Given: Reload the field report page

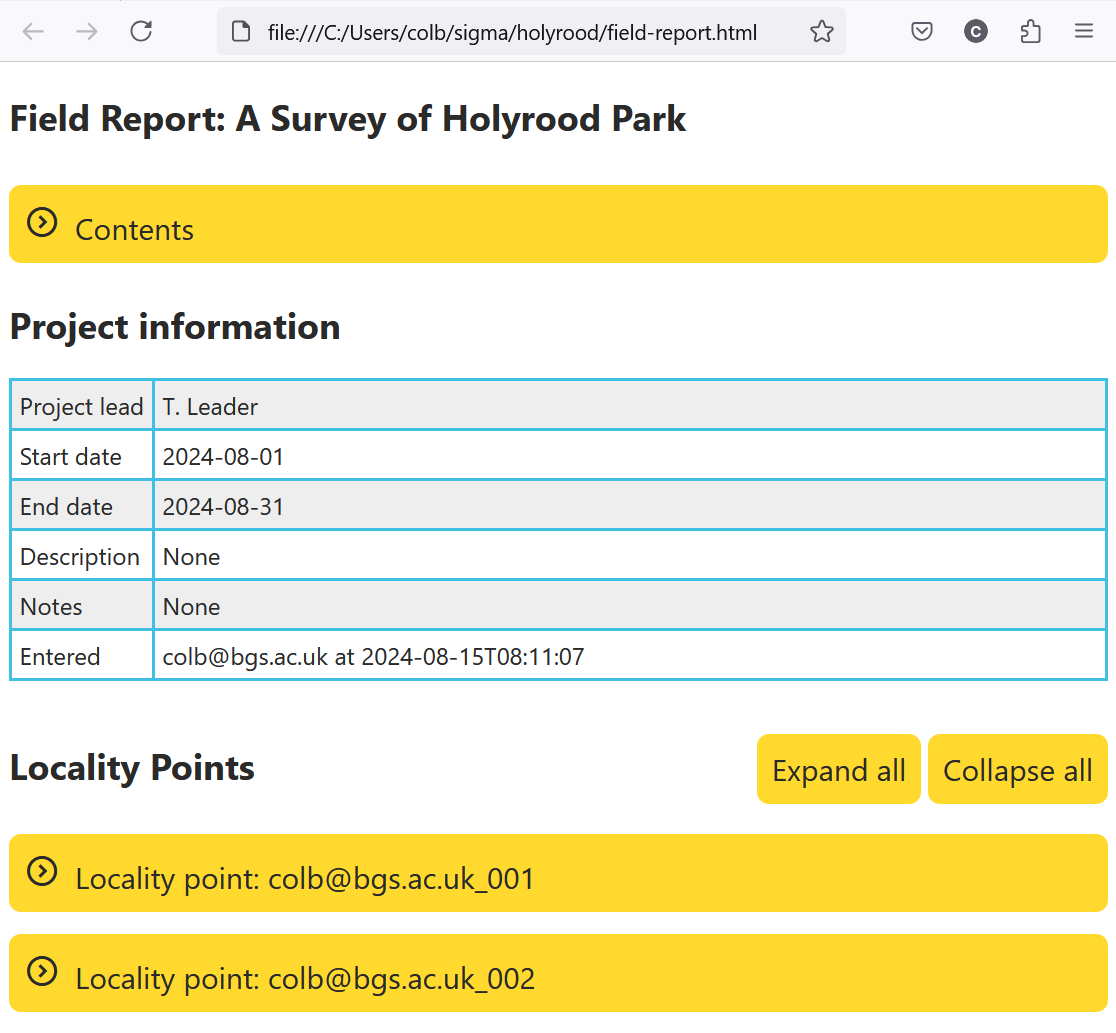Looking at the screenshot, I should point(141,31).
